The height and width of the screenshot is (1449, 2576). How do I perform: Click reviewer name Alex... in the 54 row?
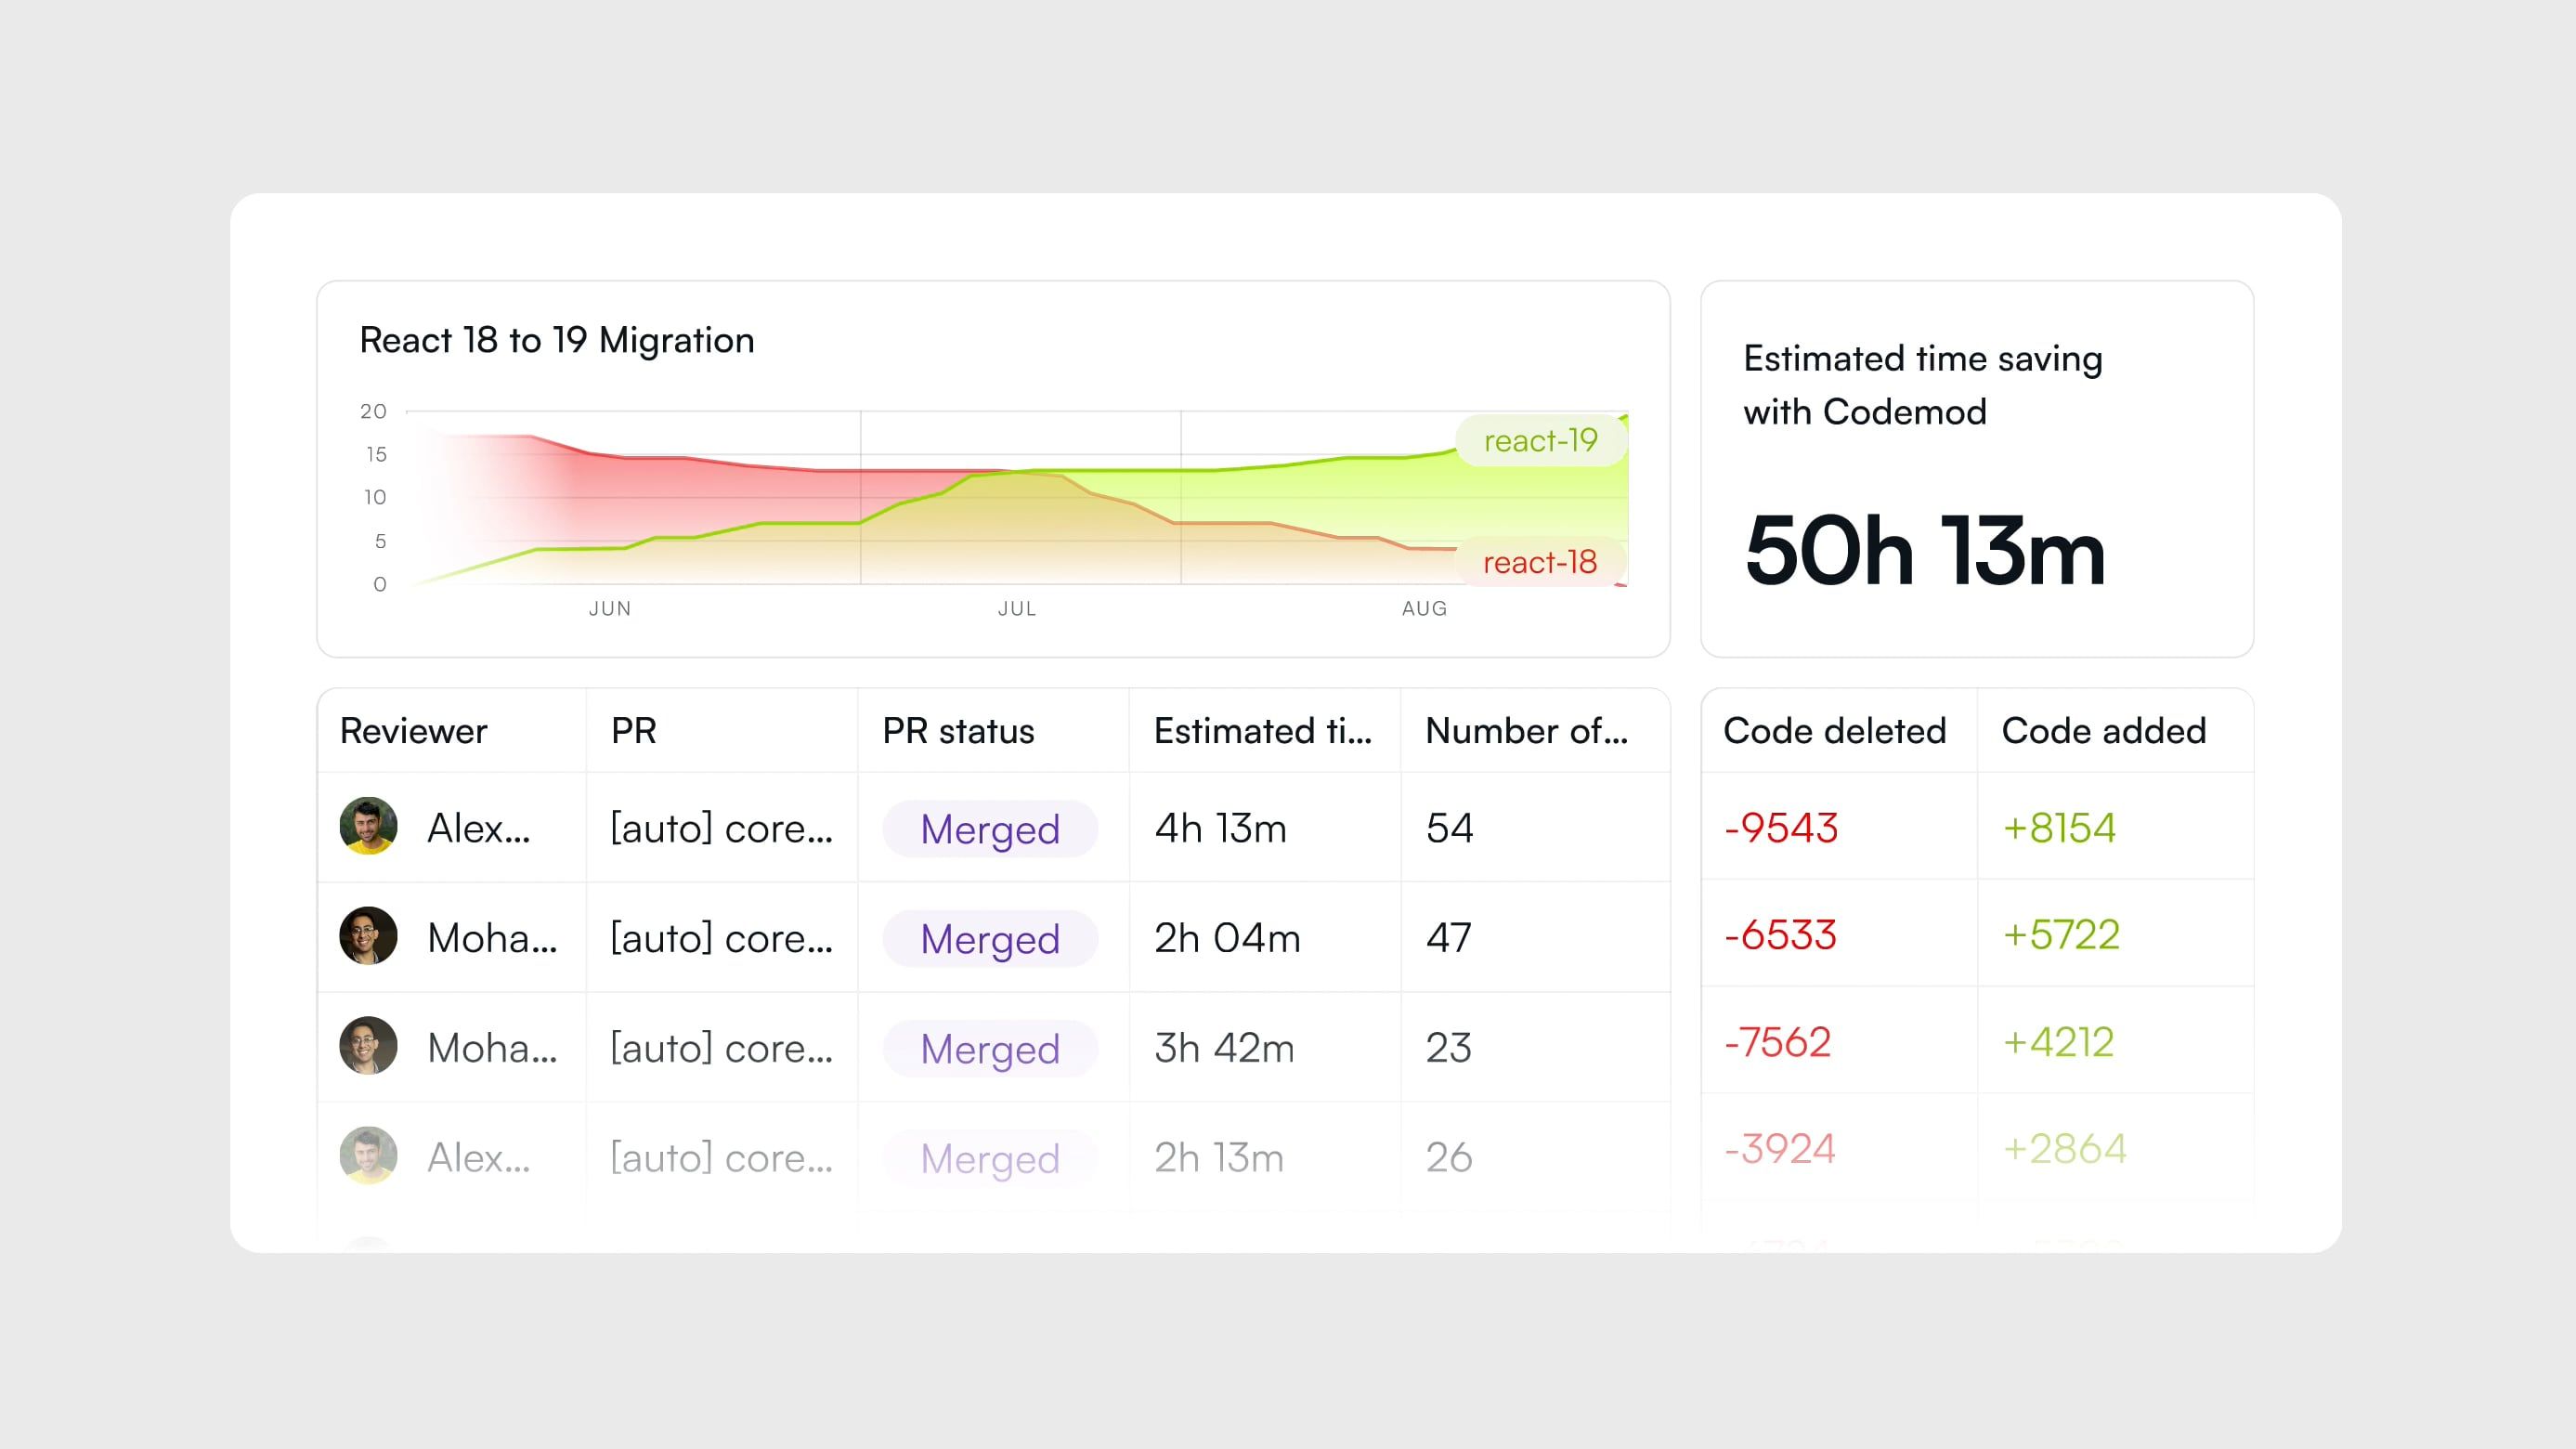click(479, 828)
